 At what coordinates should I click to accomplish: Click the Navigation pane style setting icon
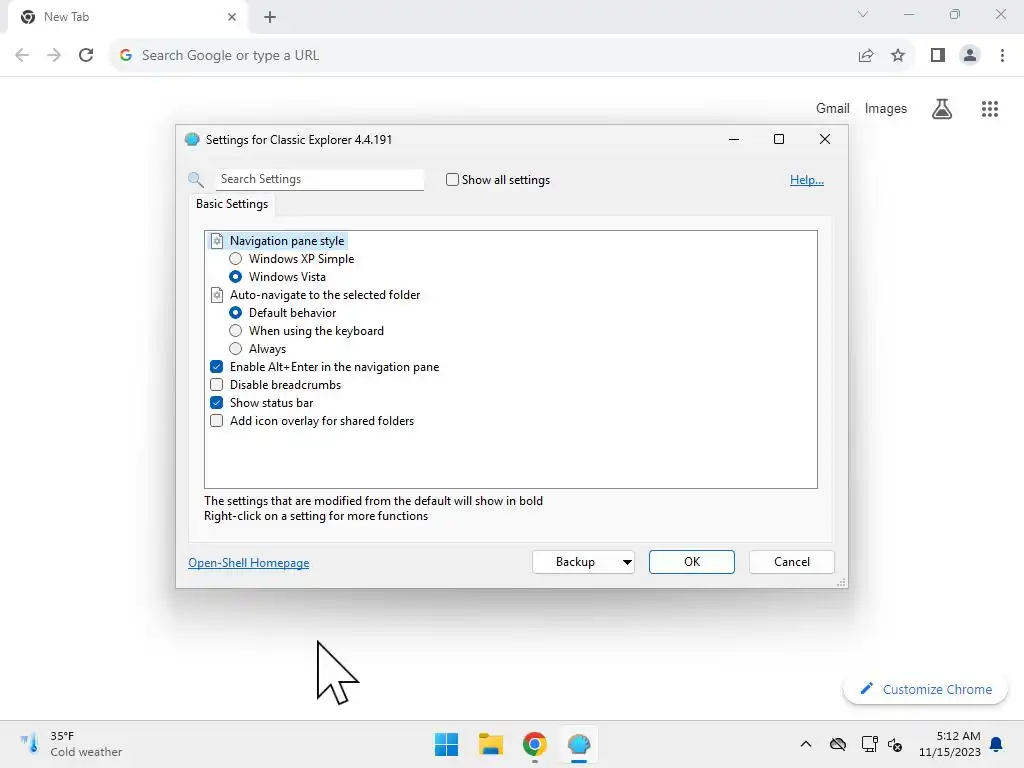point(217,241)
